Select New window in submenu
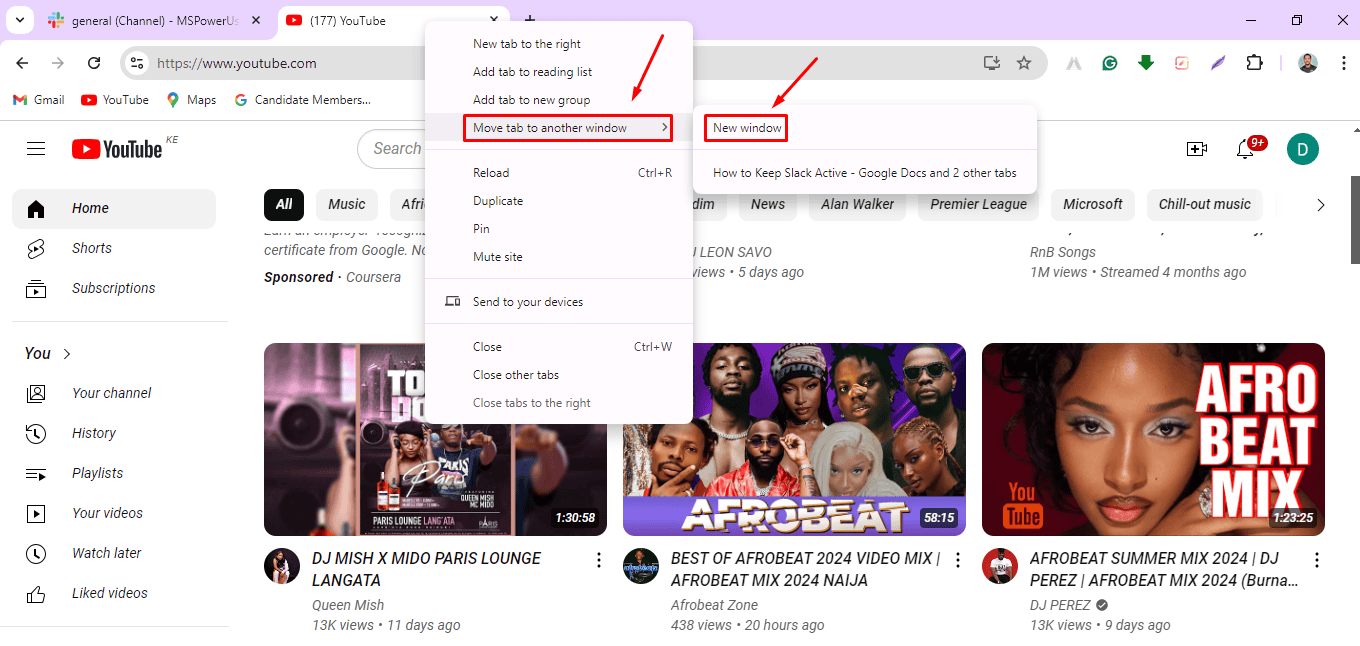This screenshot has height=646, width=1360. (865, 128)
